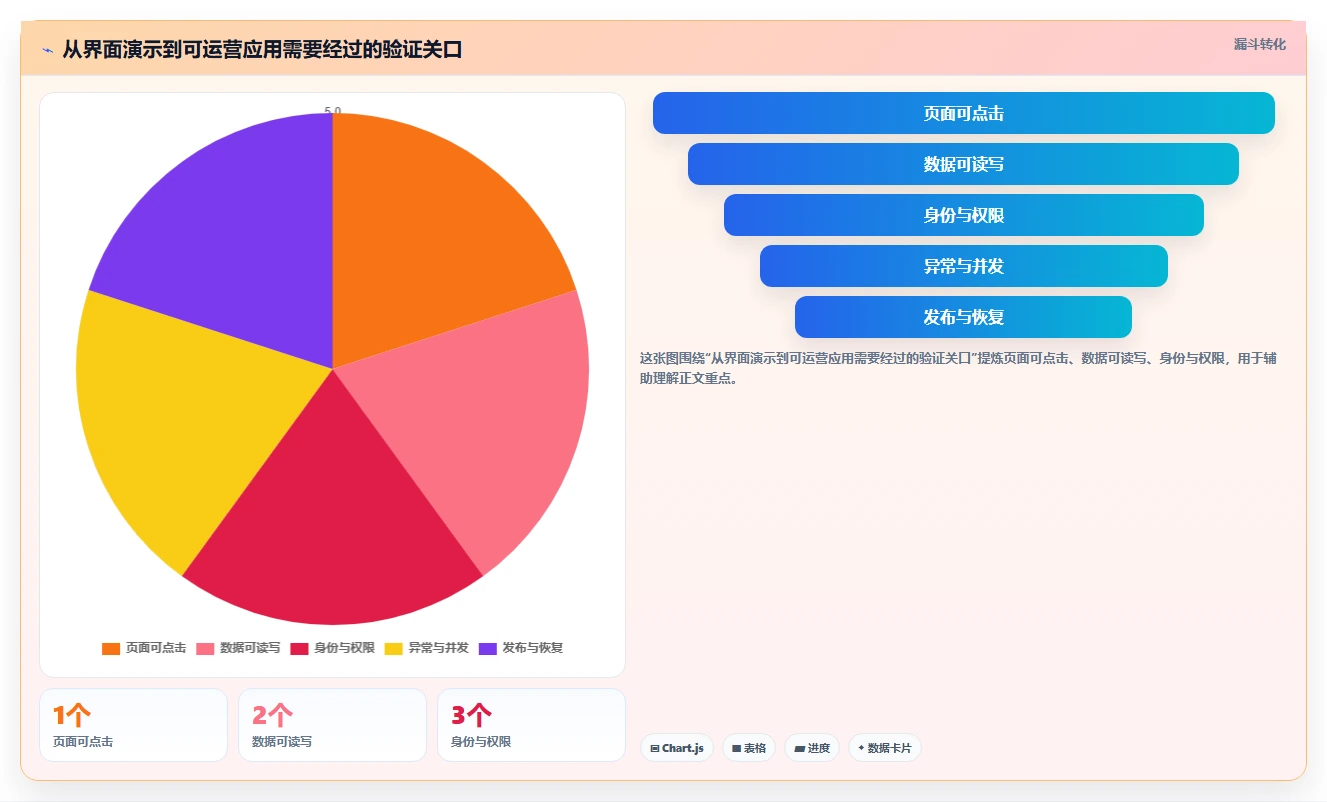Select the 异常与并发 funnel bar

pos(964,266)
